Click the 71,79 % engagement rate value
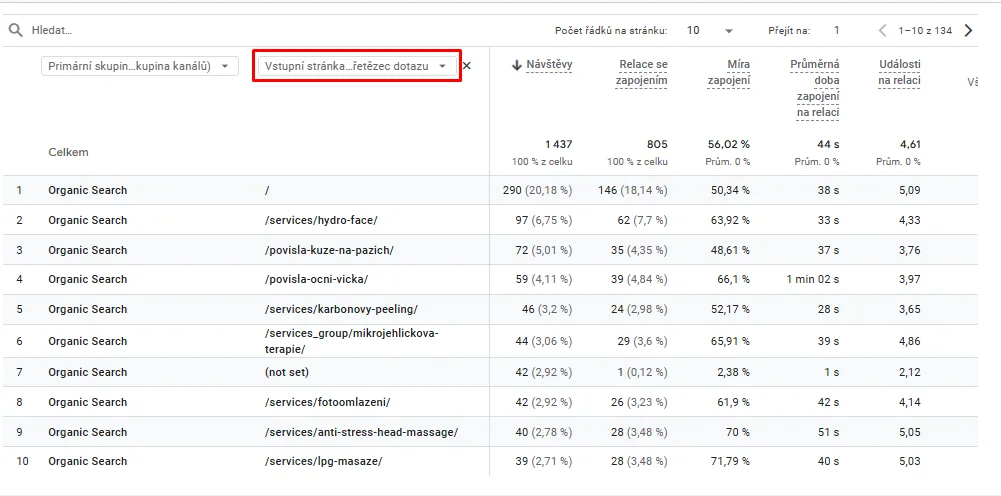 [730, 461]
